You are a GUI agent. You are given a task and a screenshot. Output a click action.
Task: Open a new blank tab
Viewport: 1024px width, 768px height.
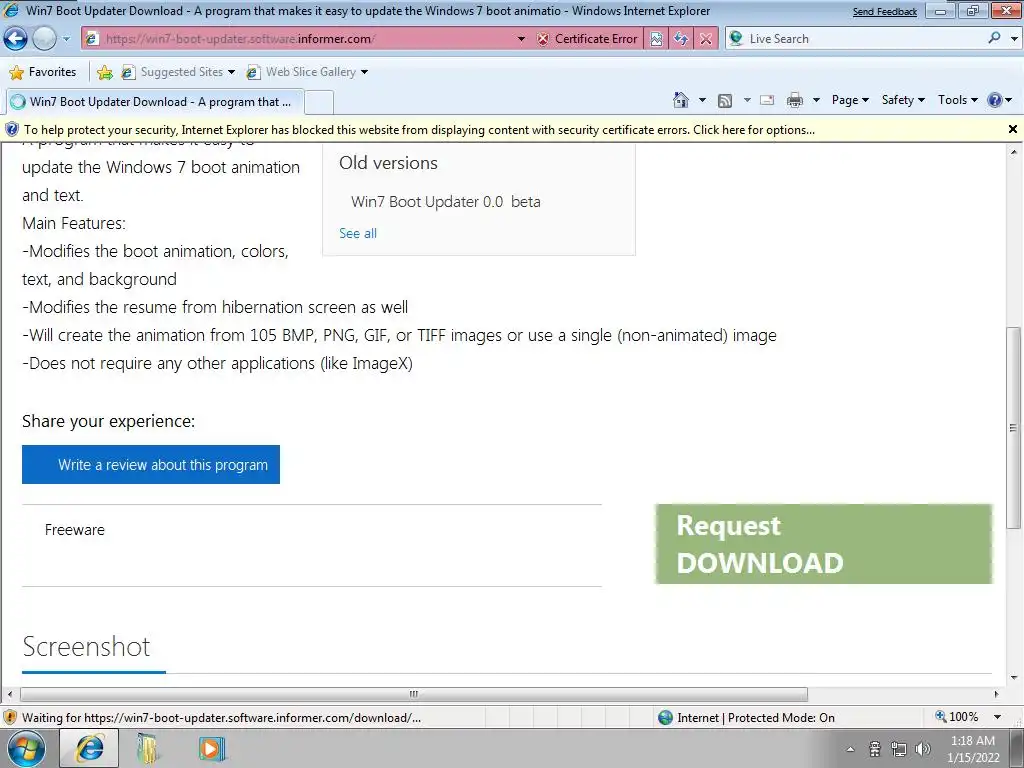(319, 103)
